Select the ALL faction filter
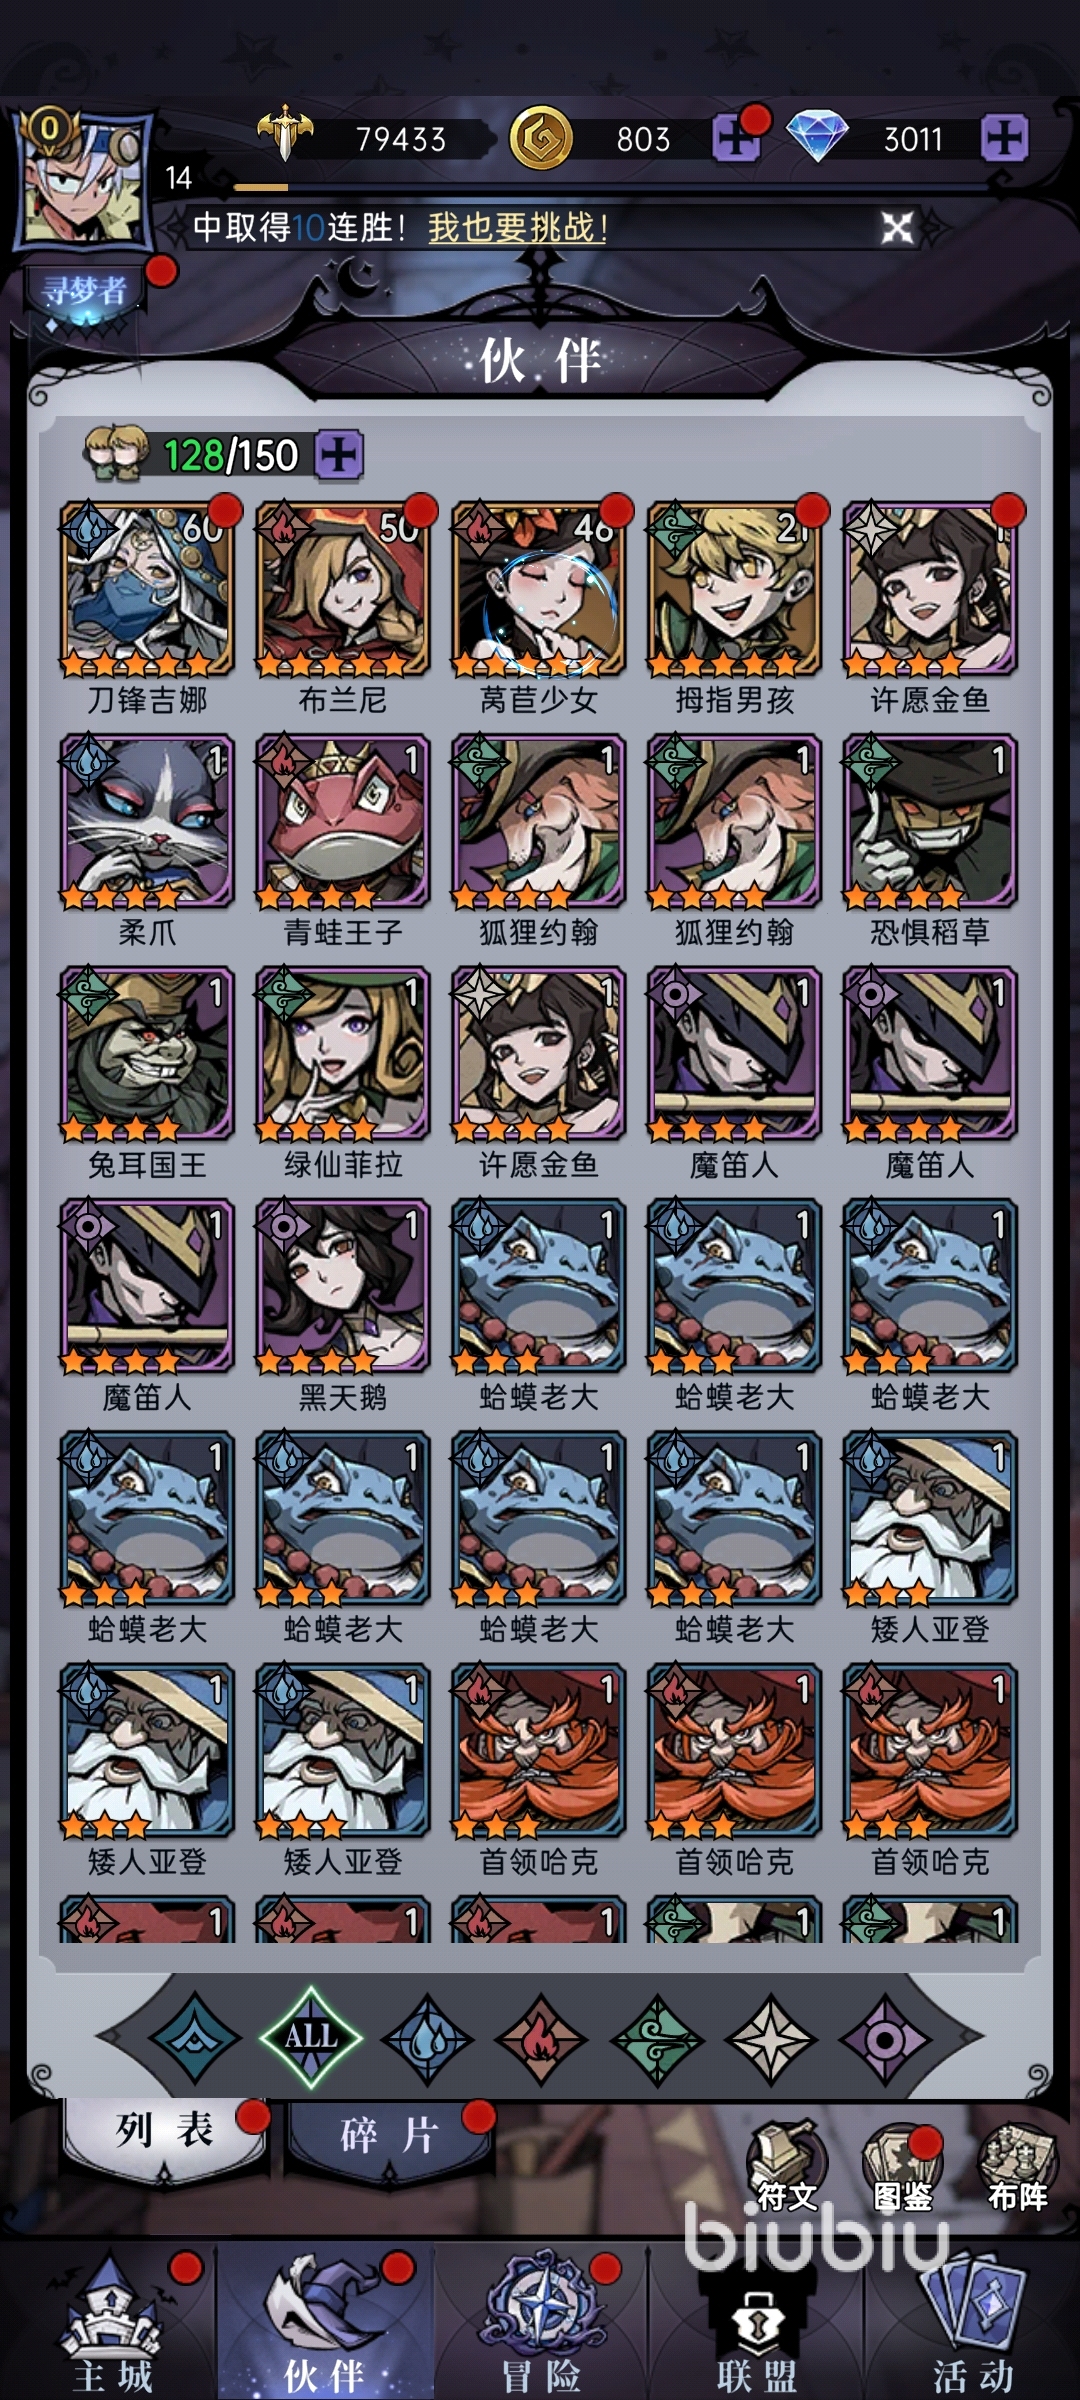This screenshot has width=1080, height=2400. 311,2038
